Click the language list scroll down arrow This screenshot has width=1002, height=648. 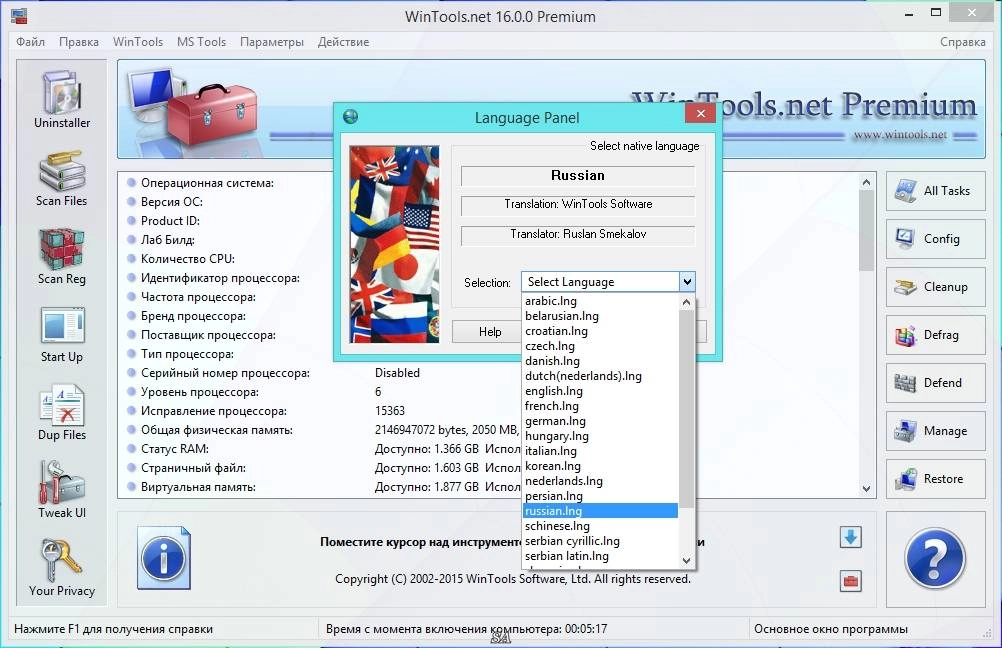tap(686, 560)
